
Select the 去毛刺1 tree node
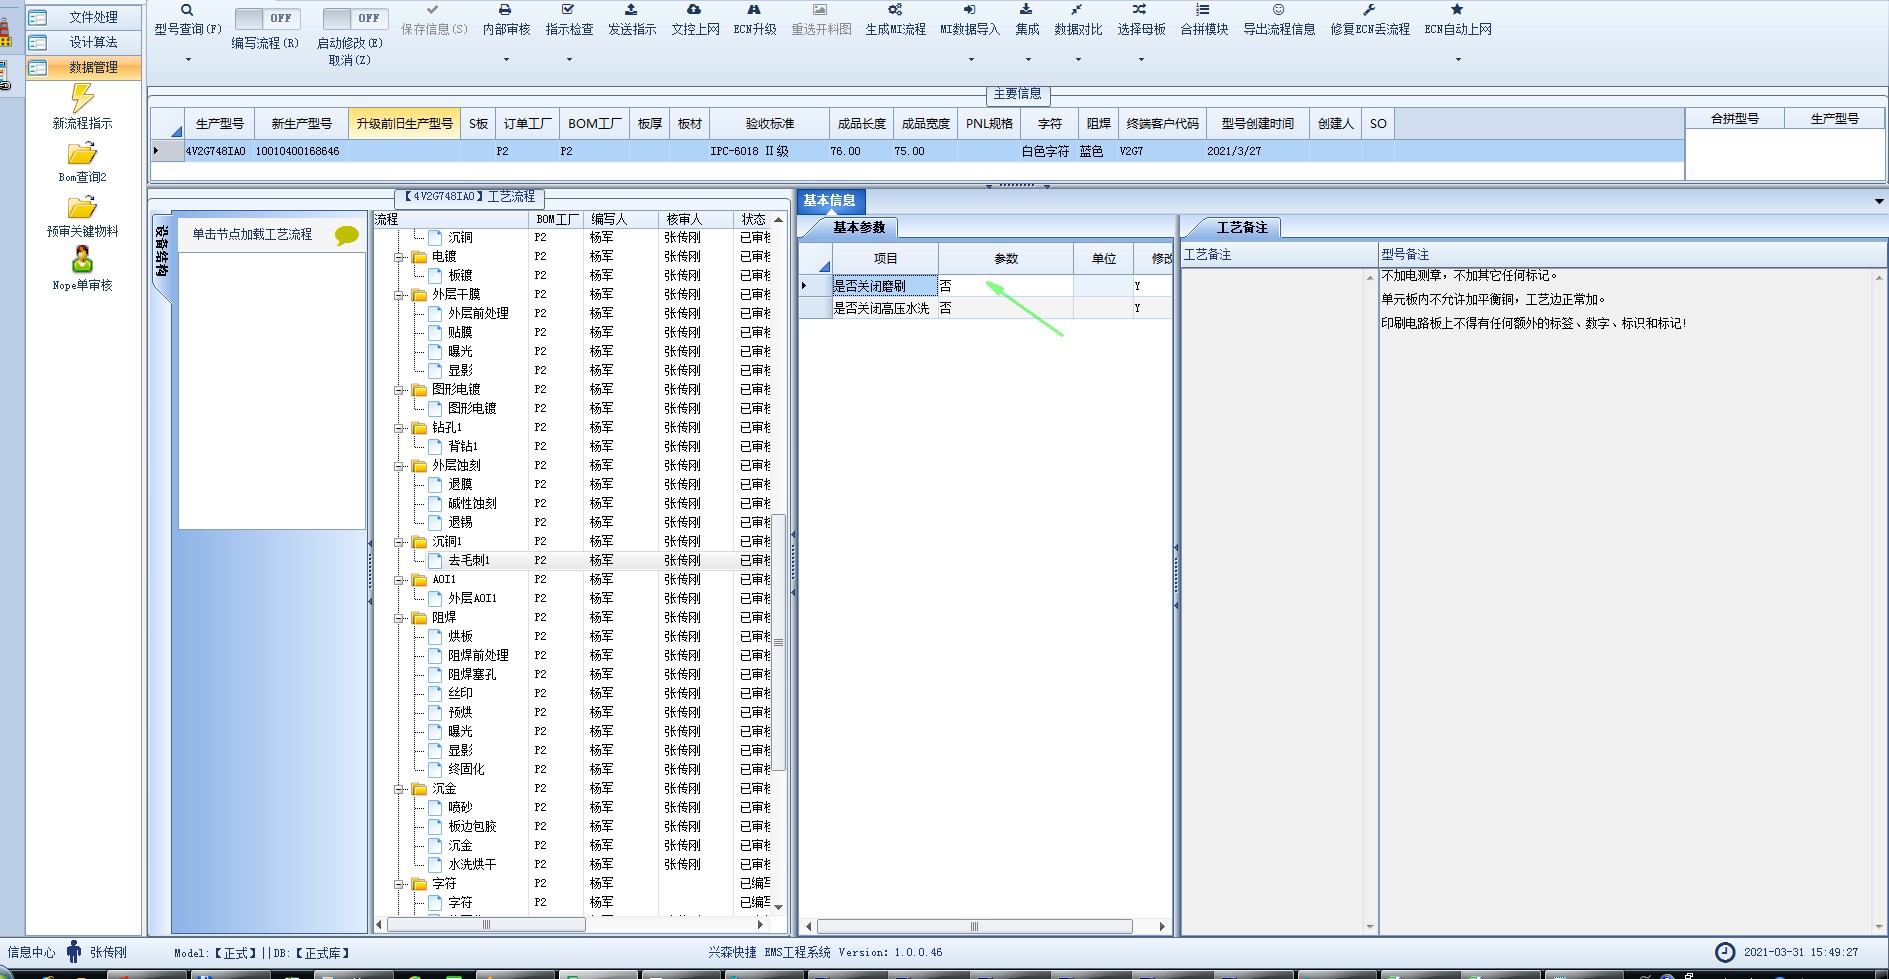(469, 561)
